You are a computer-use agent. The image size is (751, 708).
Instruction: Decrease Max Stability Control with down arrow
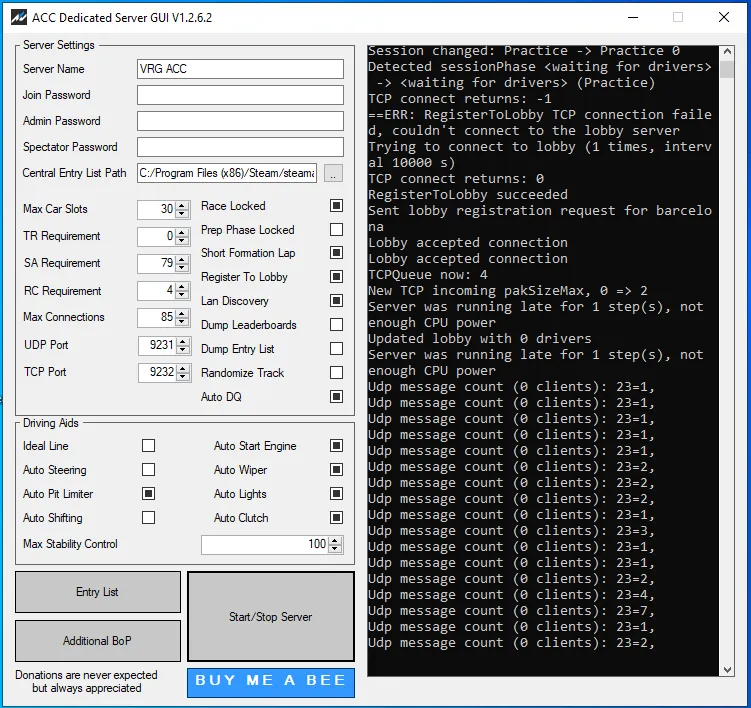pos(335,548)
